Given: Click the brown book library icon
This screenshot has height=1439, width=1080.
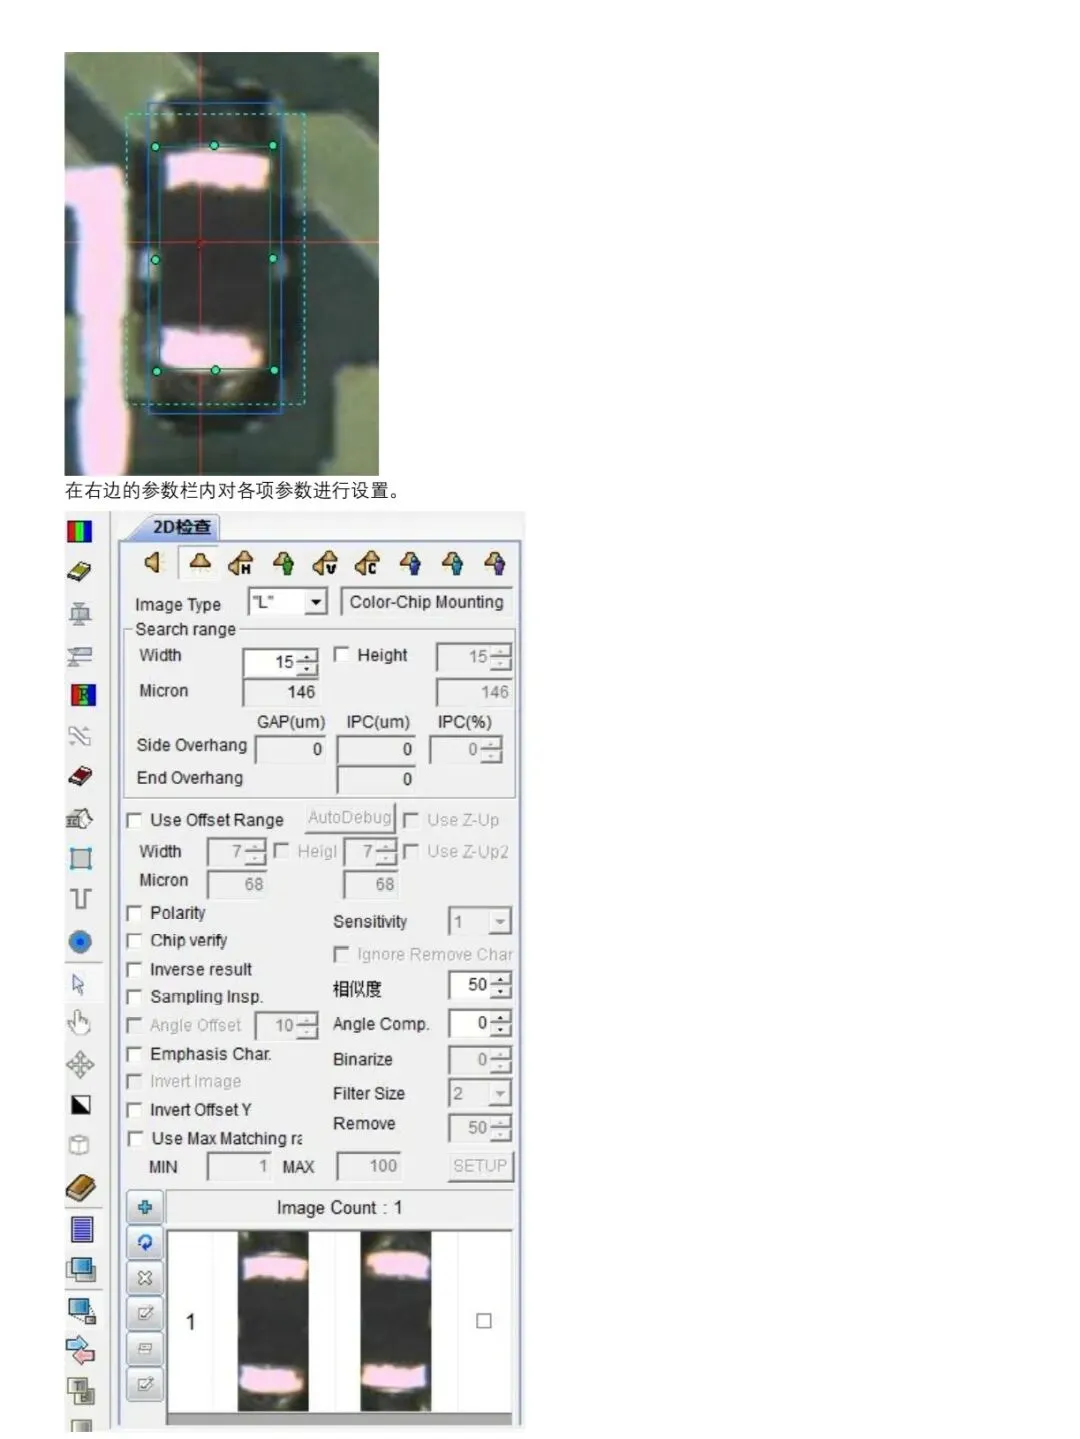Looking at the screenshot, I should coord(80,1187).
